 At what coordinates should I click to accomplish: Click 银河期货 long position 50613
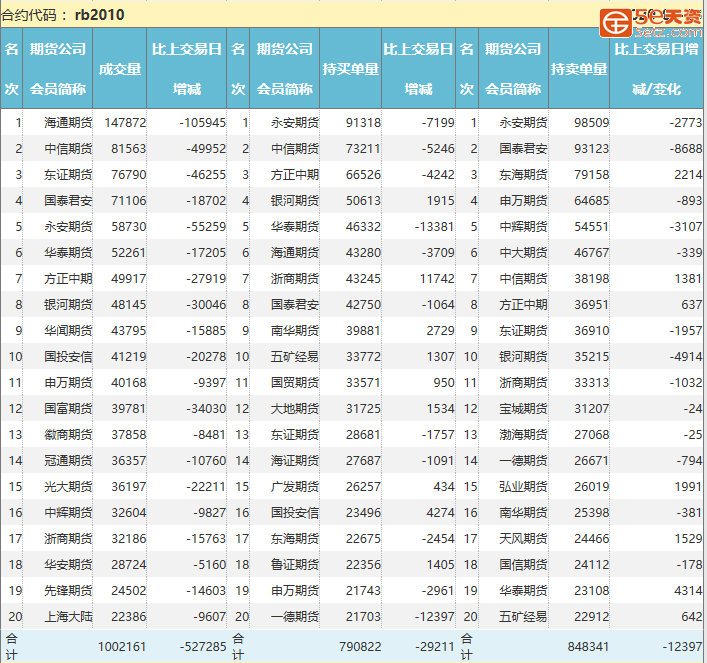363,201
